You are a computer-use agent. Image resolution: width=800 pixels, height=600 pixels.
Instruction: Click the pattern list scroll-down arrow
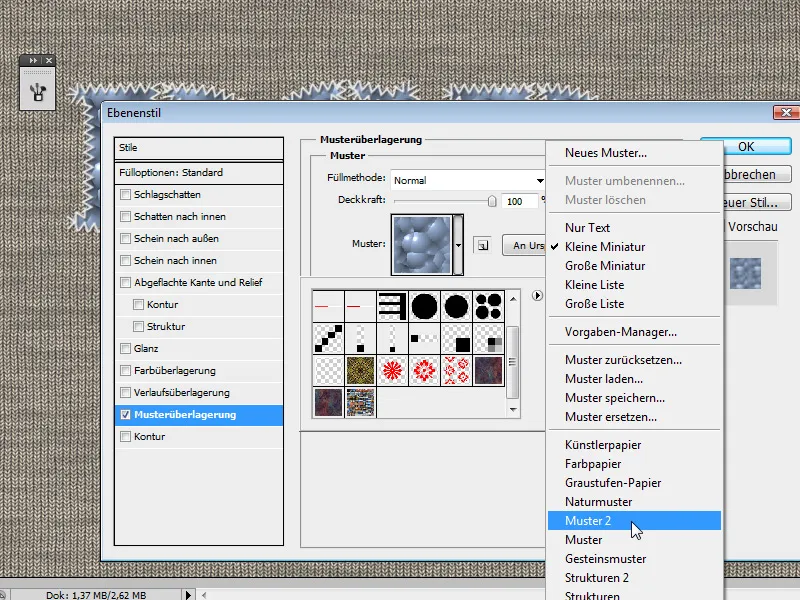click(x=513, y=410)
